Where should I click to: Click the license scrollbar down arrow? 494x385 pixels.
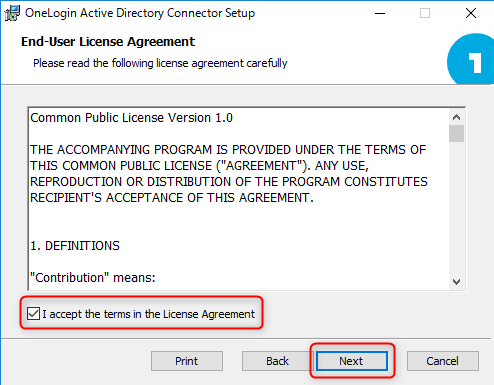(456, 282)
